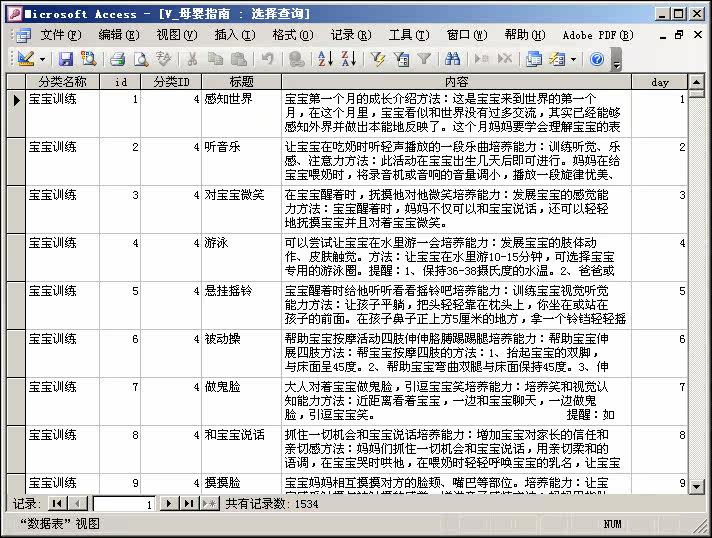712x538 pixels.
Task: Sort records descending with Z-A icon
Action: [x=349, y=59]
